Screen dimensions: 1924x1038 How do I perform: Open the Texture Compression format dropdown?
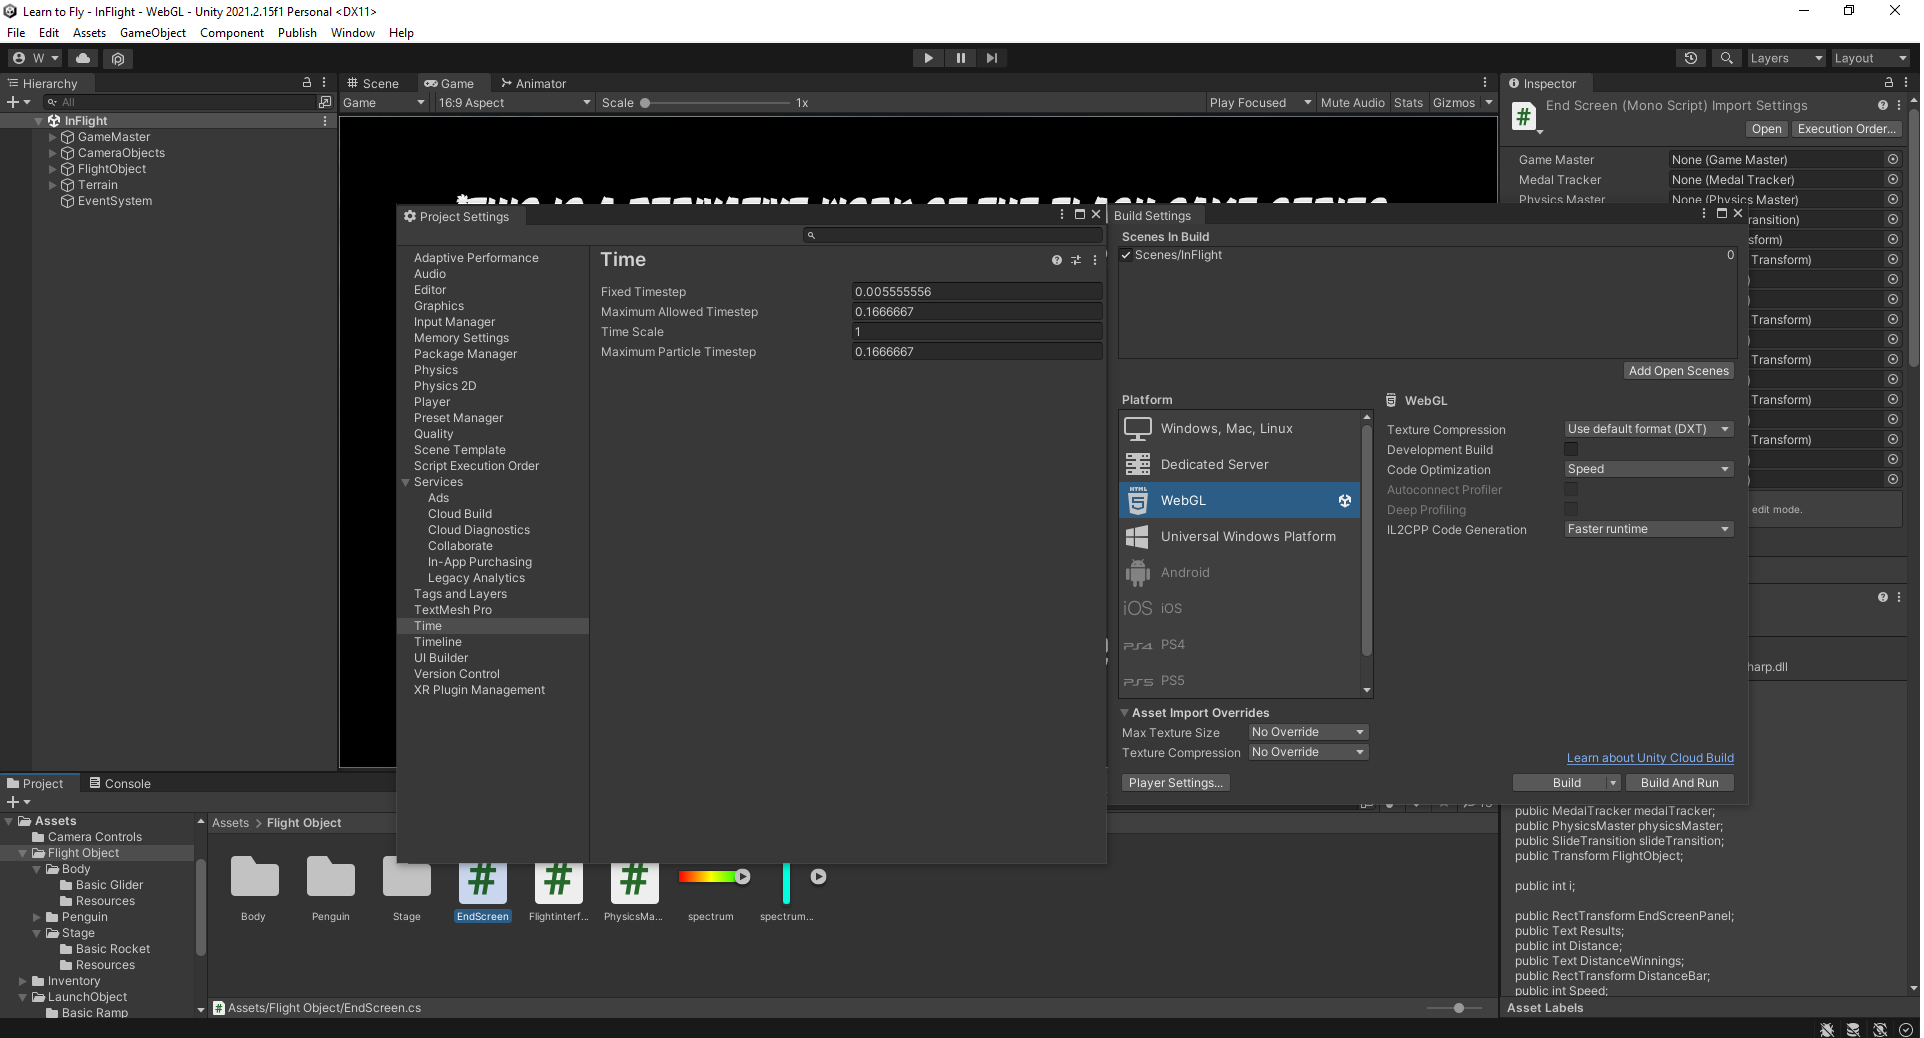tap(1648, 429)
